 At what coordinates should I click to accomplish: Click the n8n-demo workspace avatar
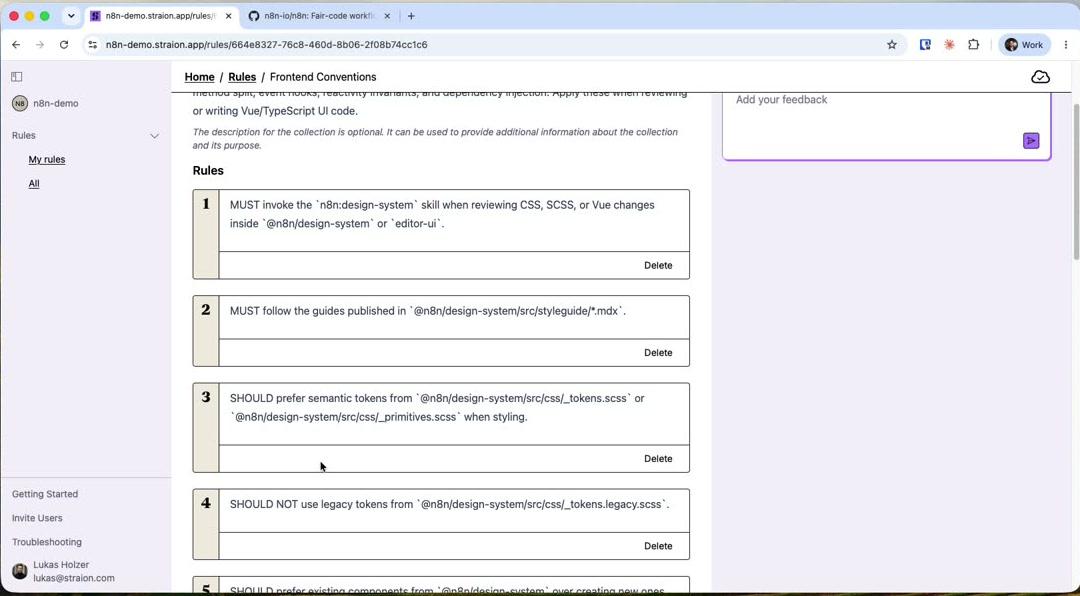click(20, 103)
